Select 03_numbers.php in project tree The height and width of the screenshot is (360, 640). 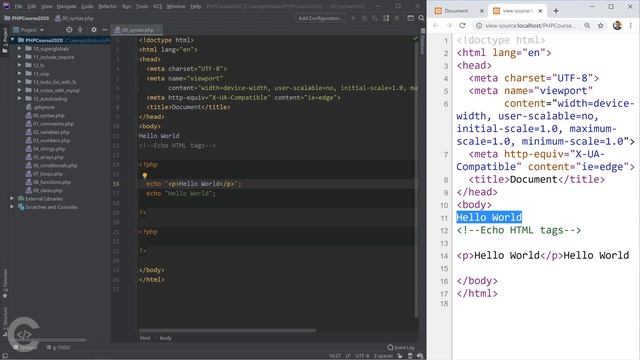click(48, 140)
